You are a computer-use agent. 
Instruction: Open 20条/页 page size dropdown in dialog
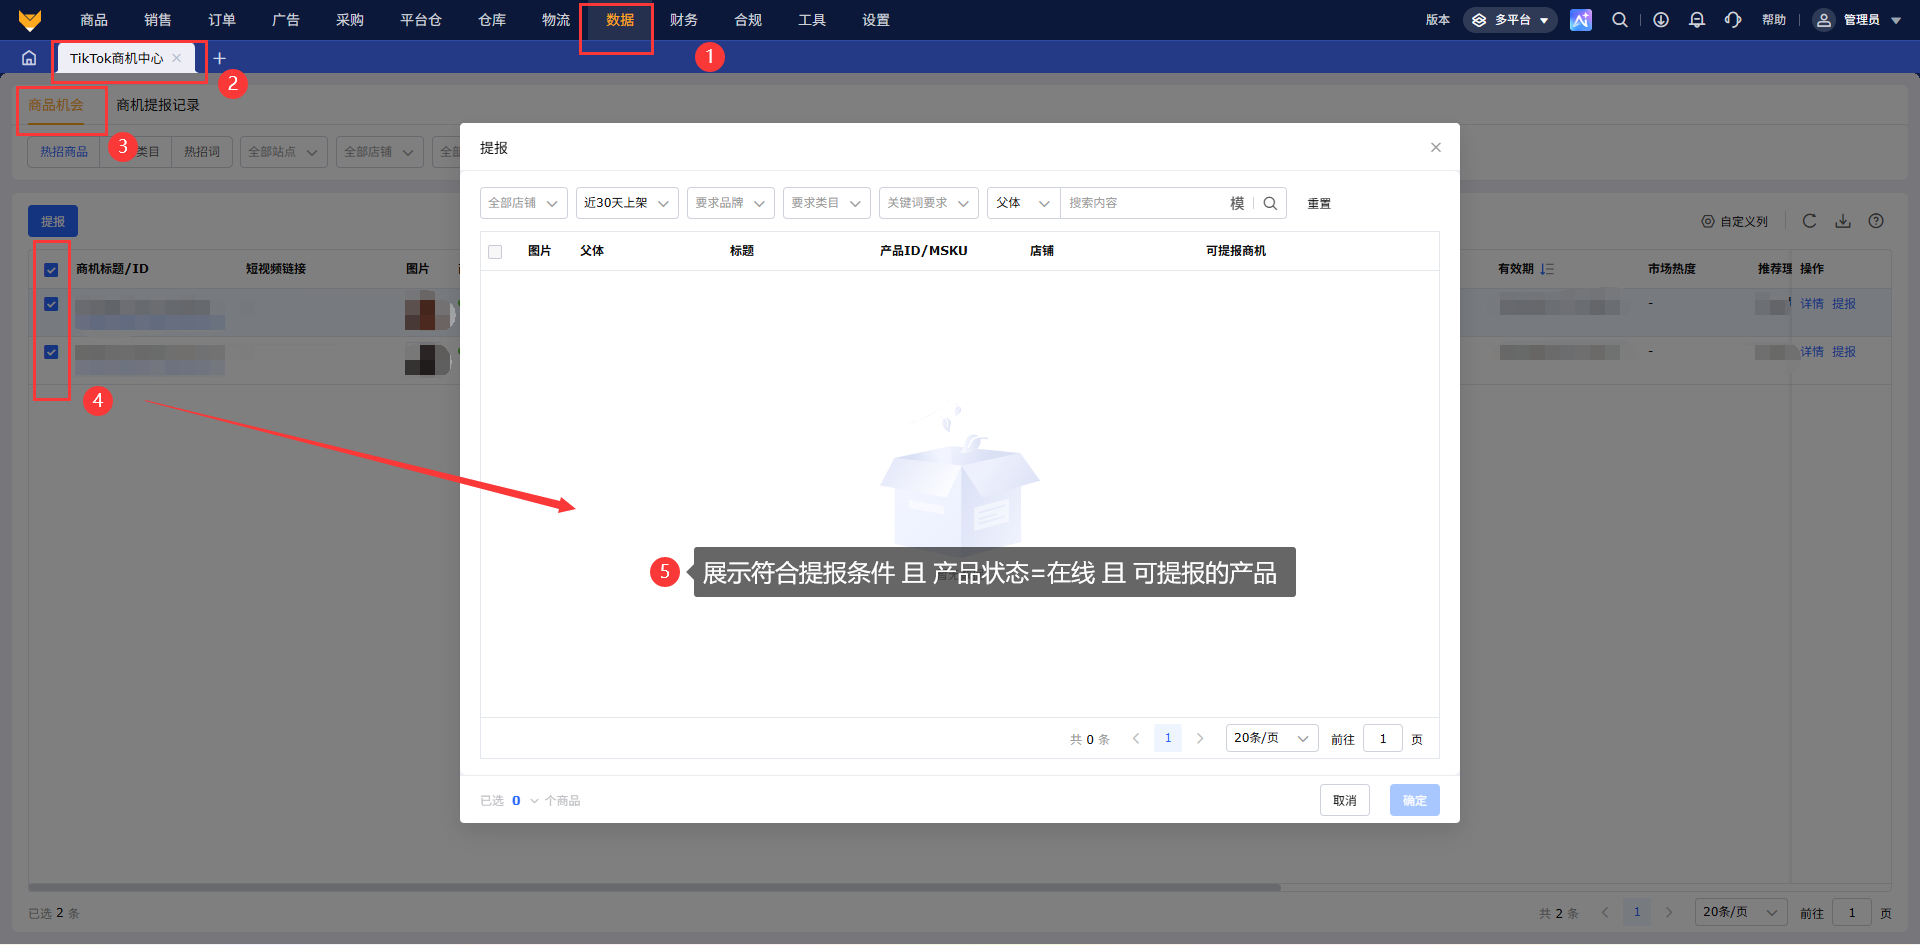[x=1272, y=738]
